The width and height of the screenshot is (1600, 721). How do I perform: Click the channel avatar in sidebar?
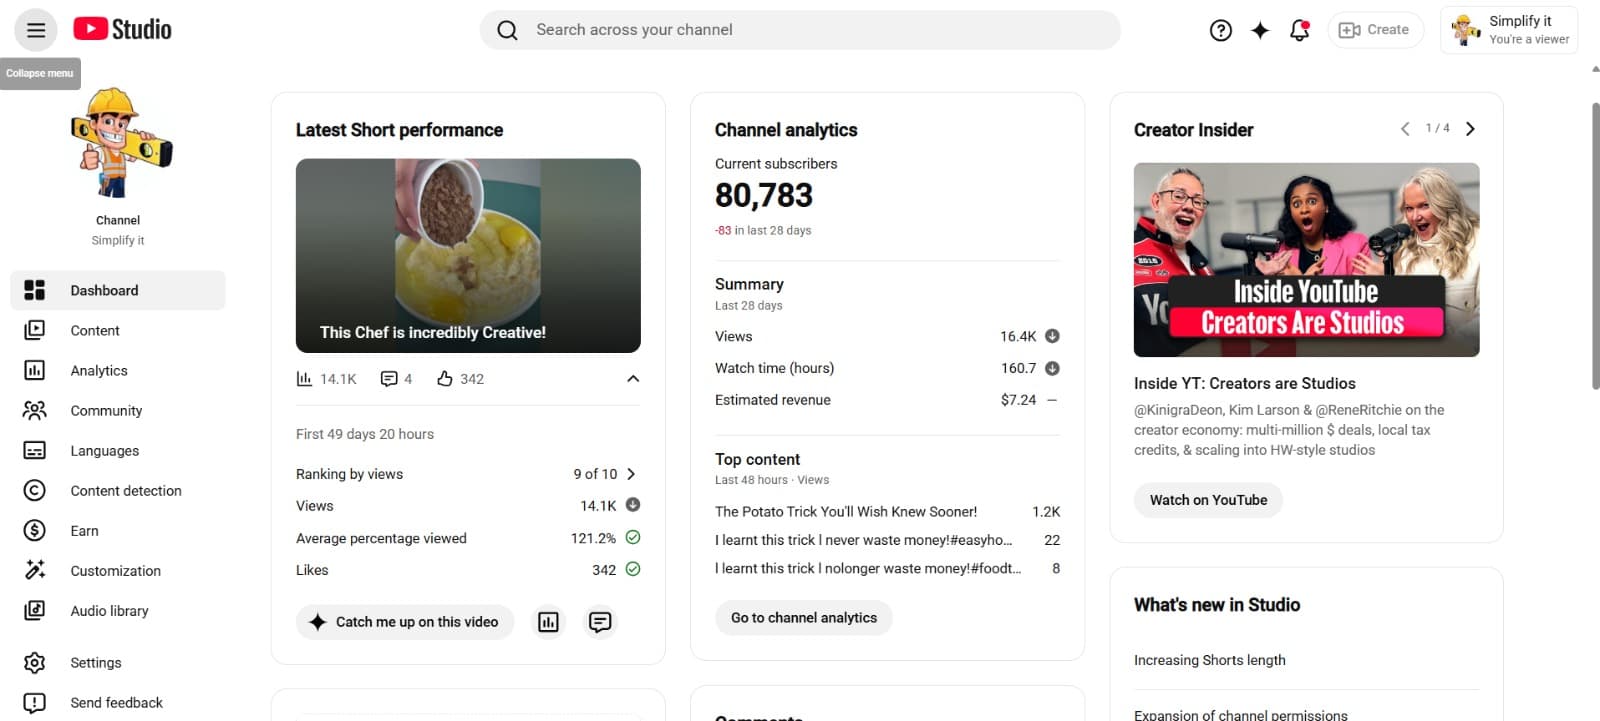coord(119,142)
